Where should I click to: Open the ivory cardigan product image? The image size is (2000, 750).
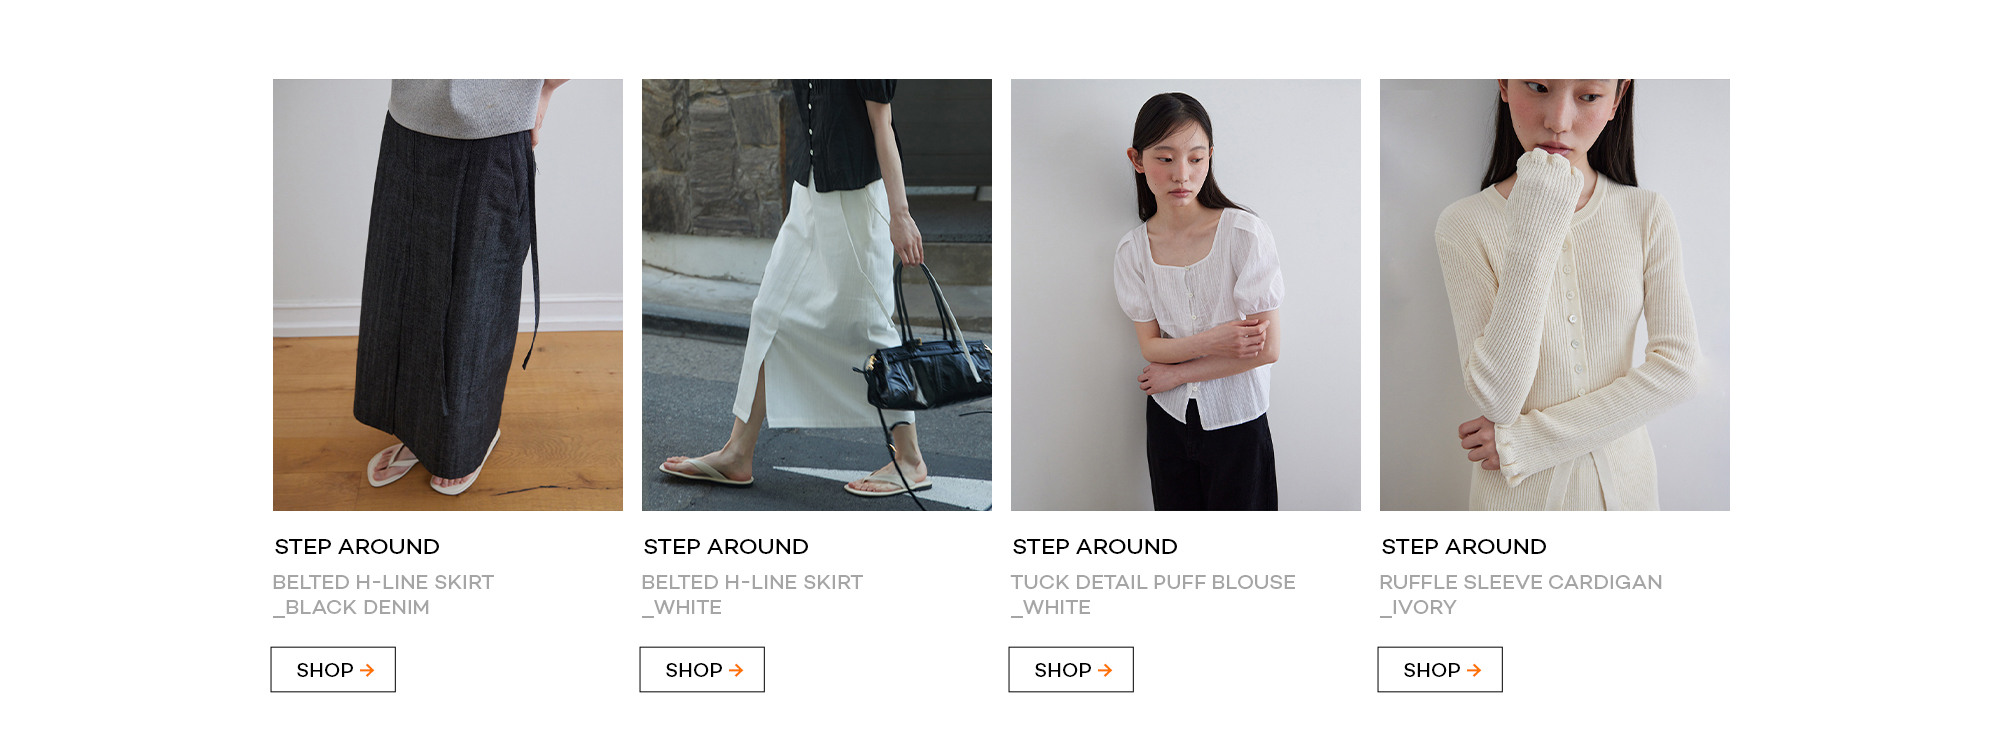pos(1555,295)
